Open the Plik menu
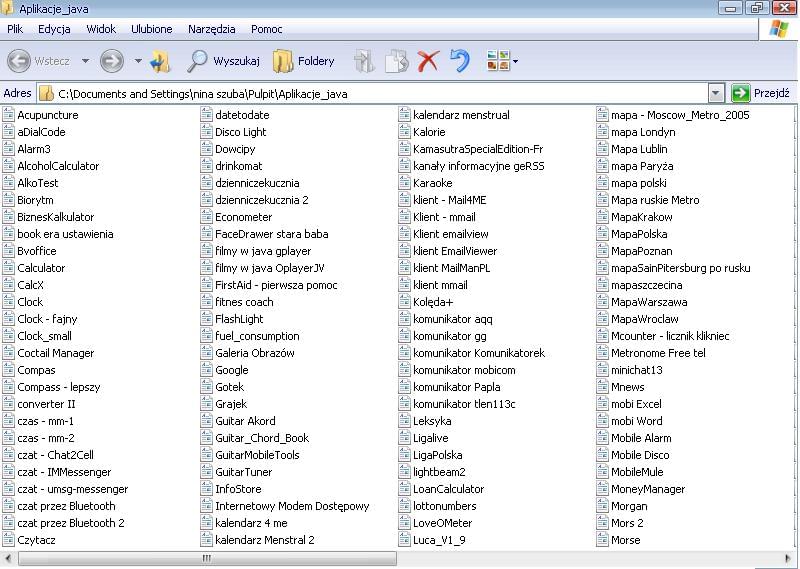This screenshot has height=569, width=800. pyautogui.click(x=15, y=29)
